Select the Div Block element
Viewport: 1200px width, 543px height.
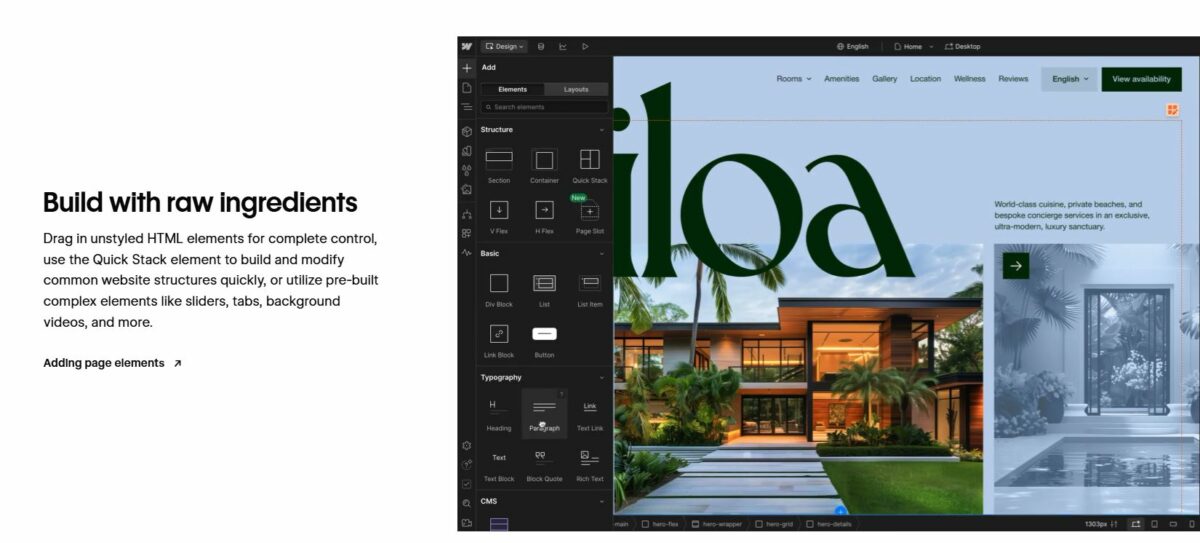click(499, 289)
